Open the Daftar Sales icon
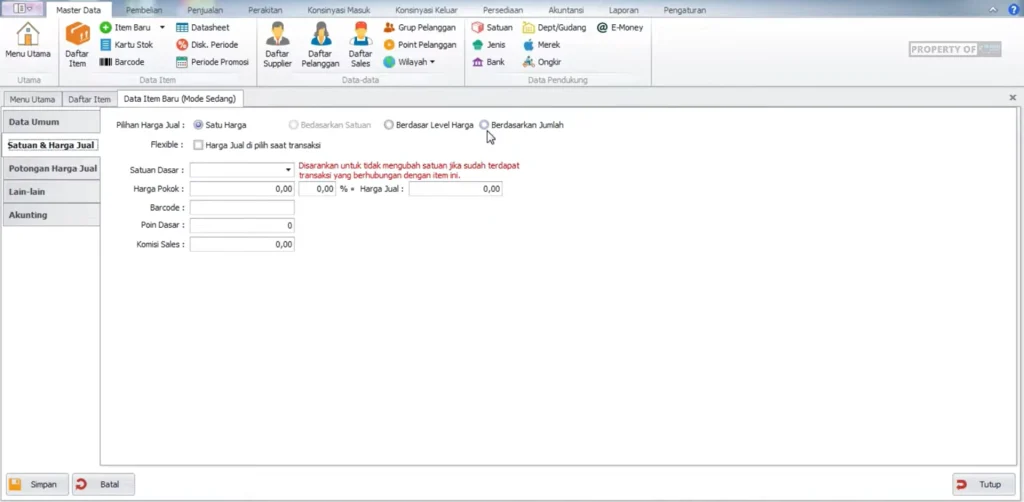 pyautogui.click(x=360, y=45)
